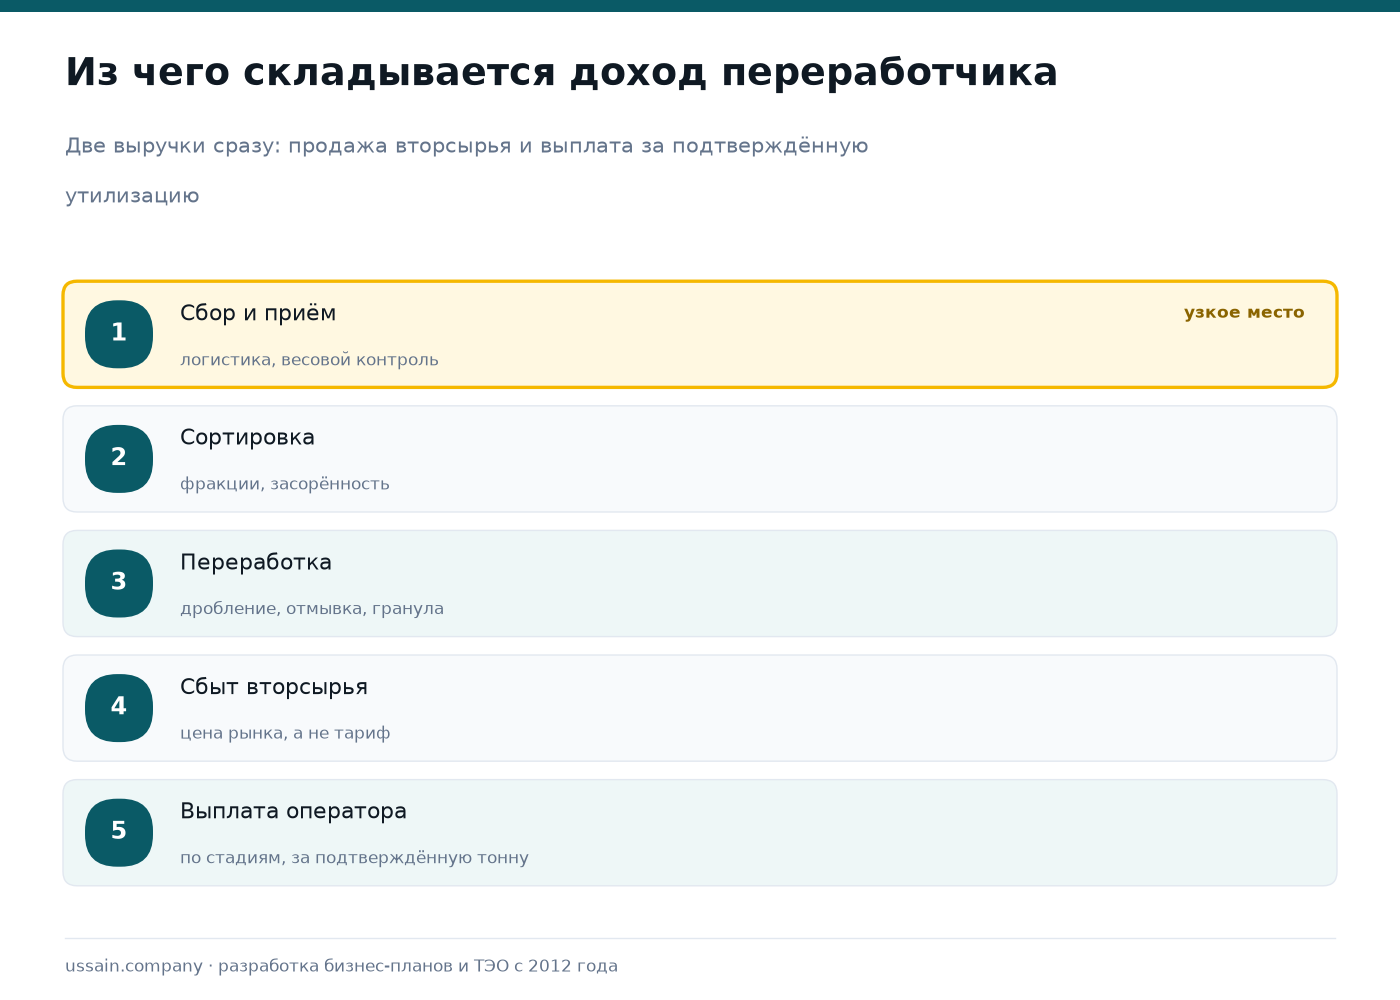This screenshot has width=1400, height=1000.
Task: Click the step 4 number badge
Action: (x=119, y=708)
